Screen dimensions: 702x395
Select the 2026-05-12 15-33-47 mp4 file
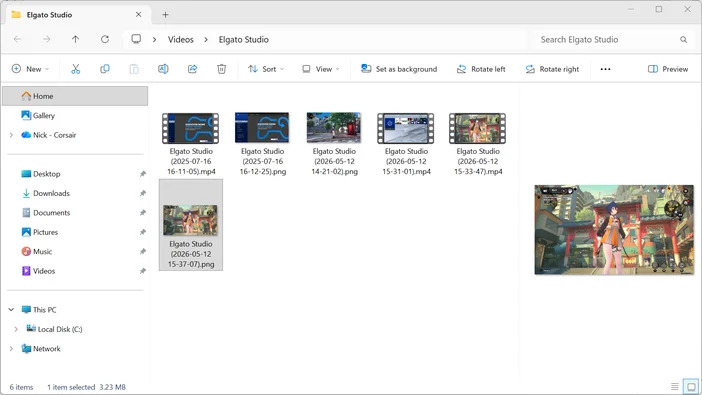(x=478, y=143)
